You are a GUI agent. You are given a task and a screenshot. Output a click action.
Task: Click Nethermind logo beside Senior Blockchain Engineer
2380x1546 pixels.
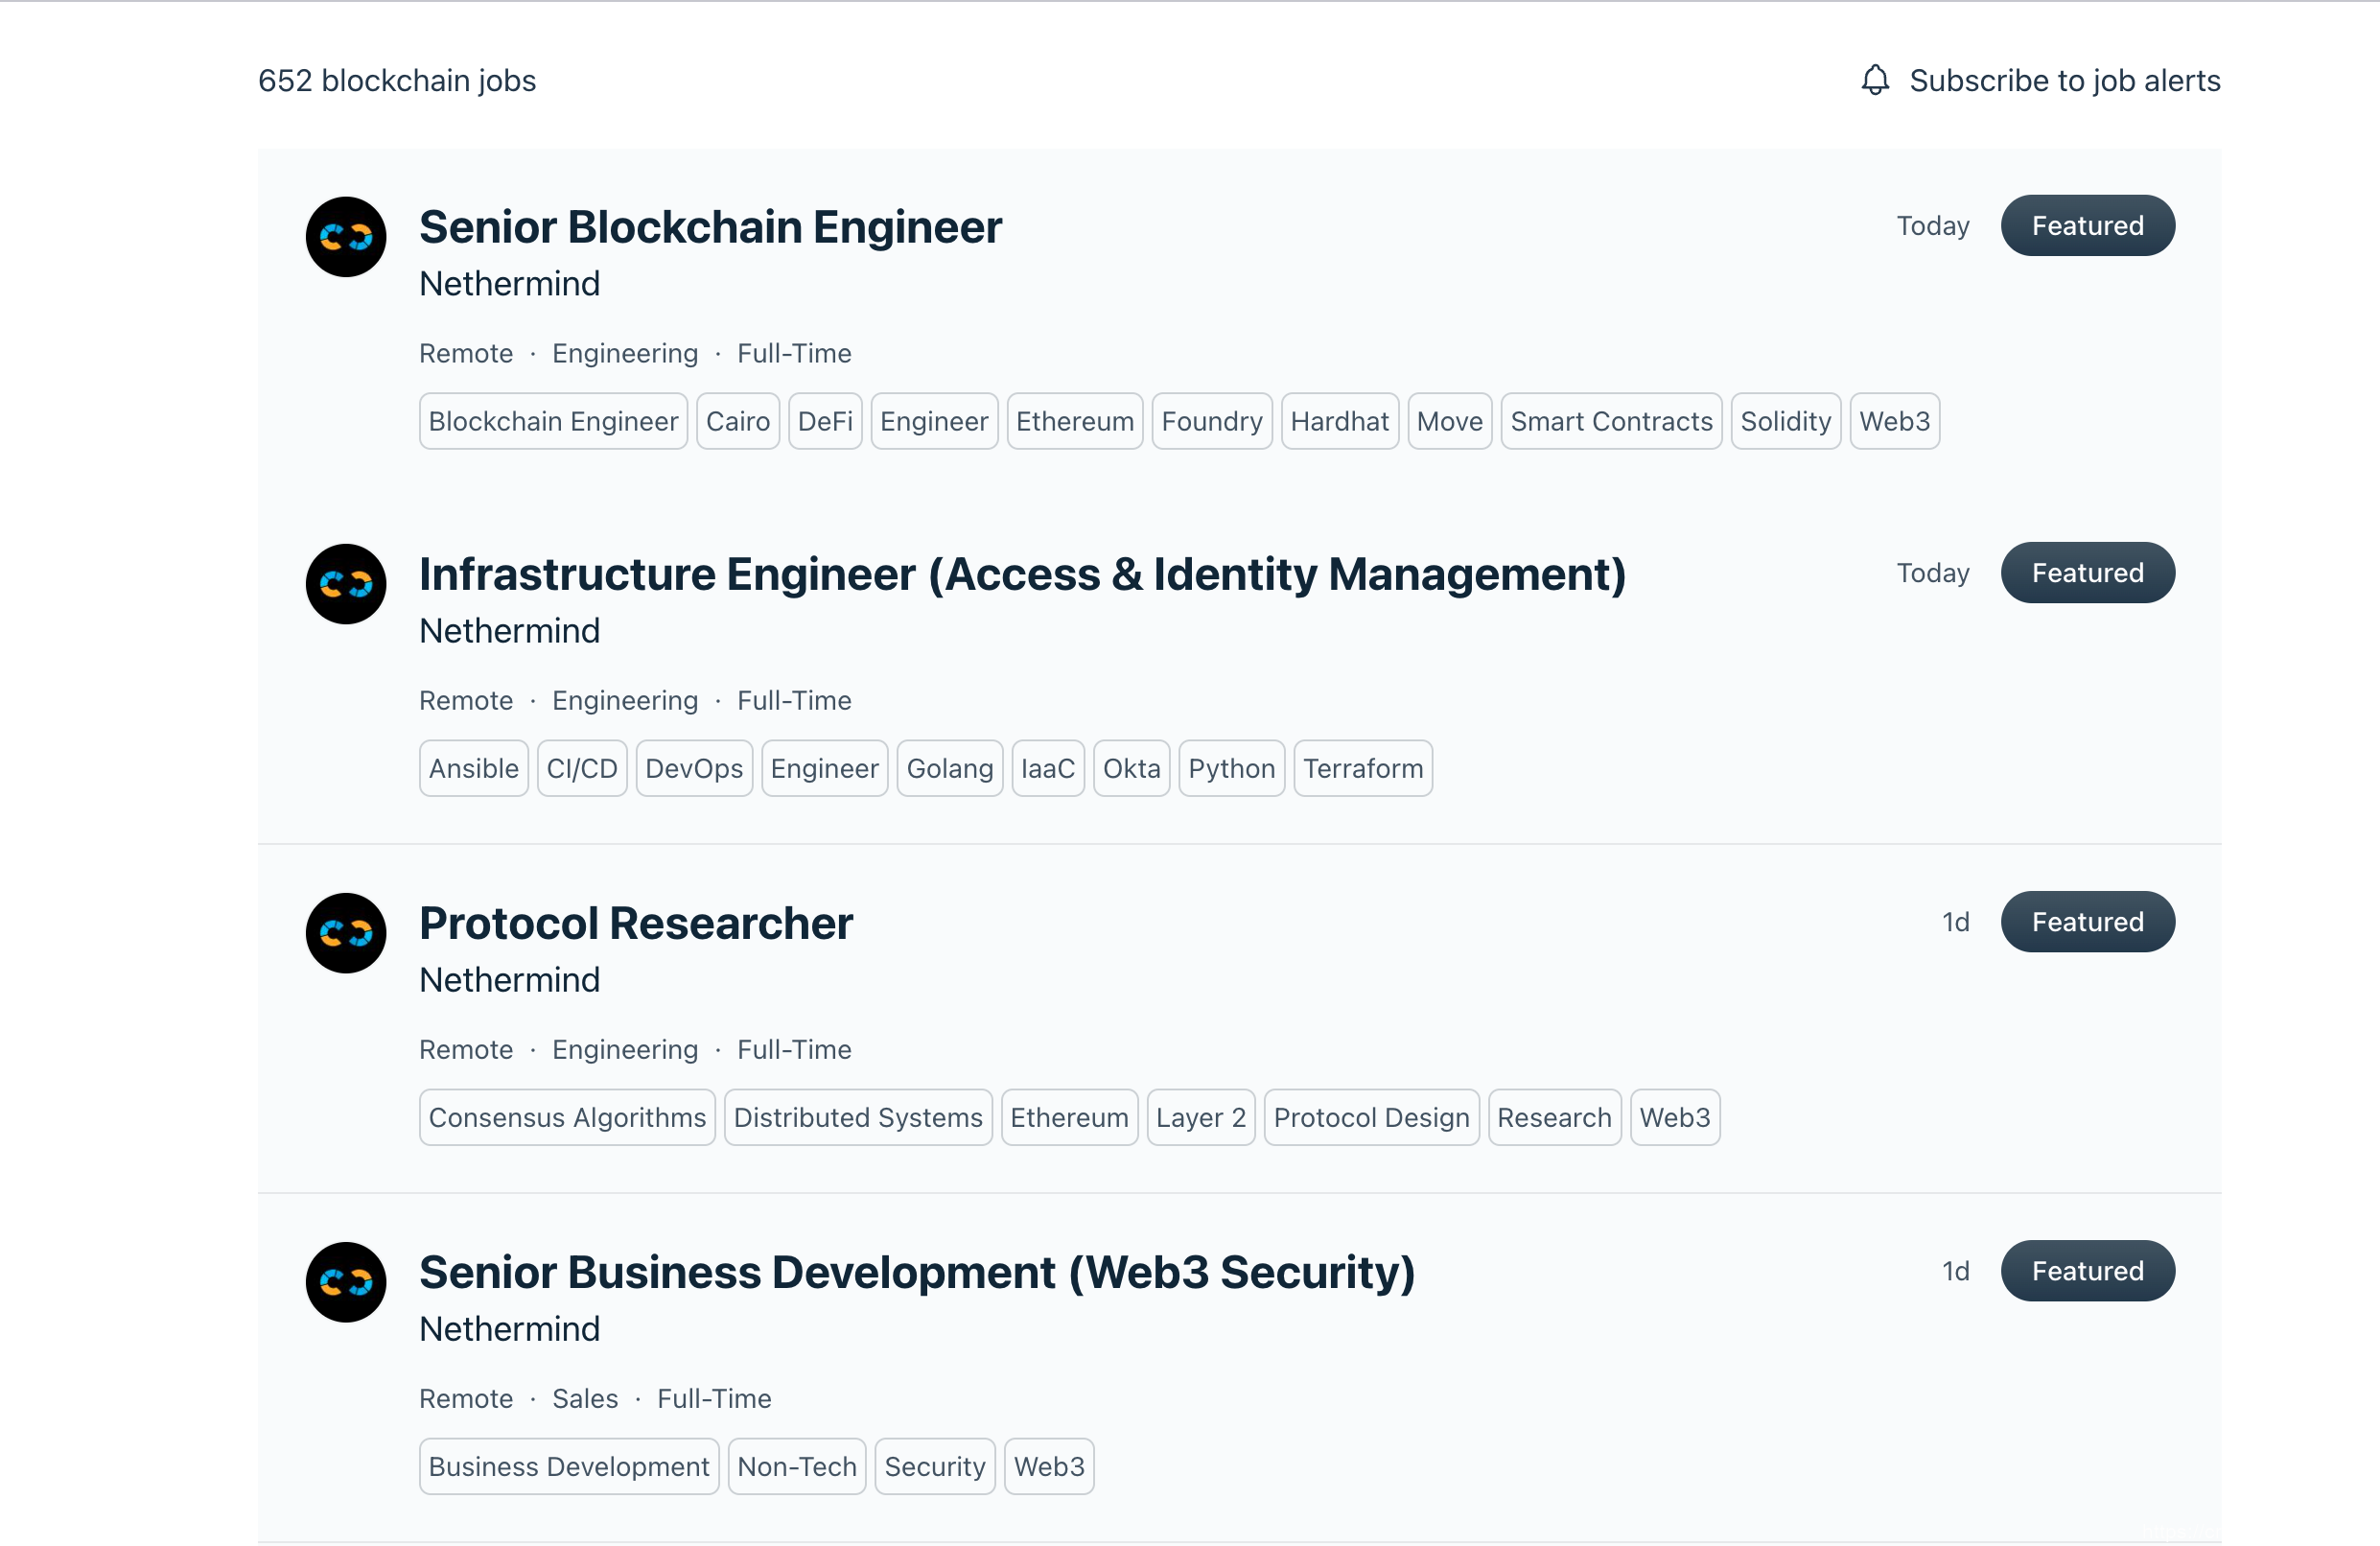(x=346, y=237)
